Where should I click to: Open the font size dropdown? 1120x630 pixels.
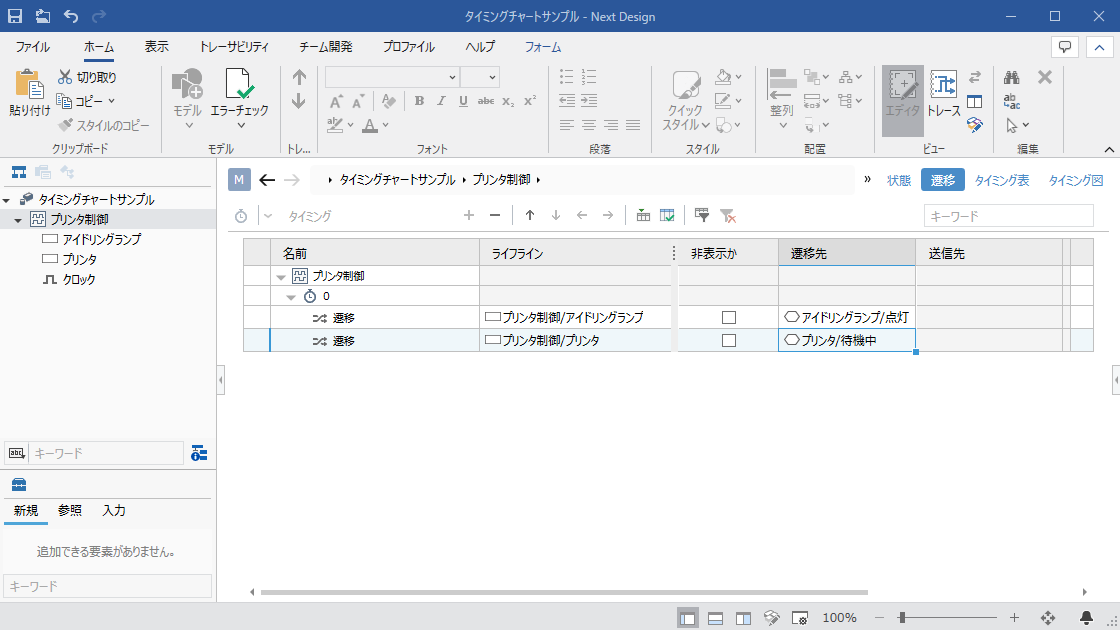pos(492,77)
